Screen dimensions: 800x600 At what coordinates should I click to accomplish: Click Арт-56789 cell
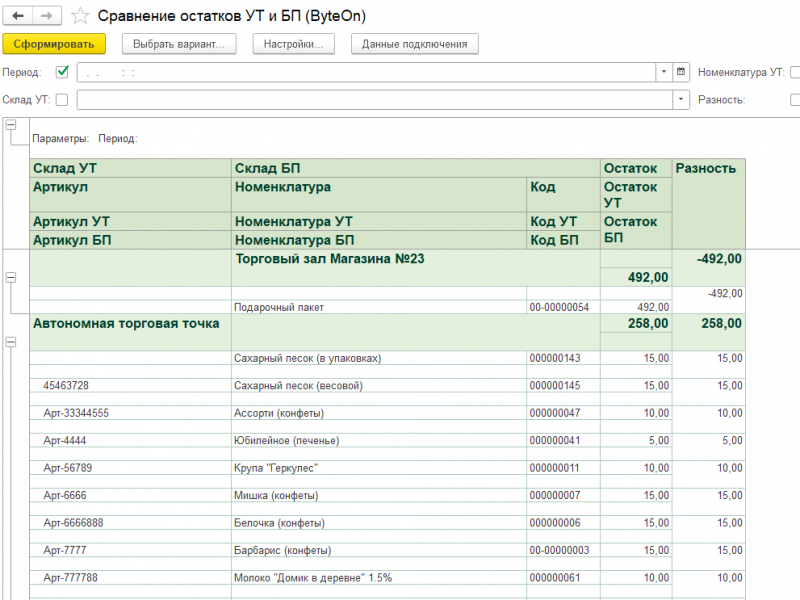(x=131, y=468)
